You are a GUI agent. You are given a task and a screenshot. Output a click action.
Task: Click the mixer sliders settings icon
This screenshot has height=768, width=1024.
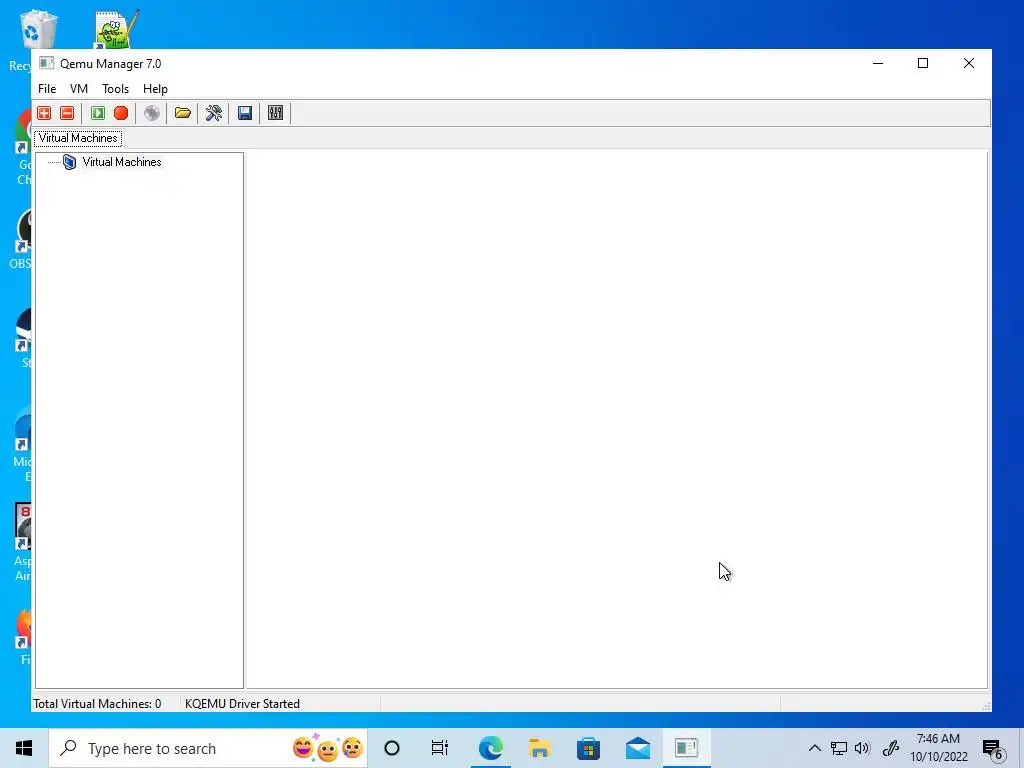pos(276,113)
